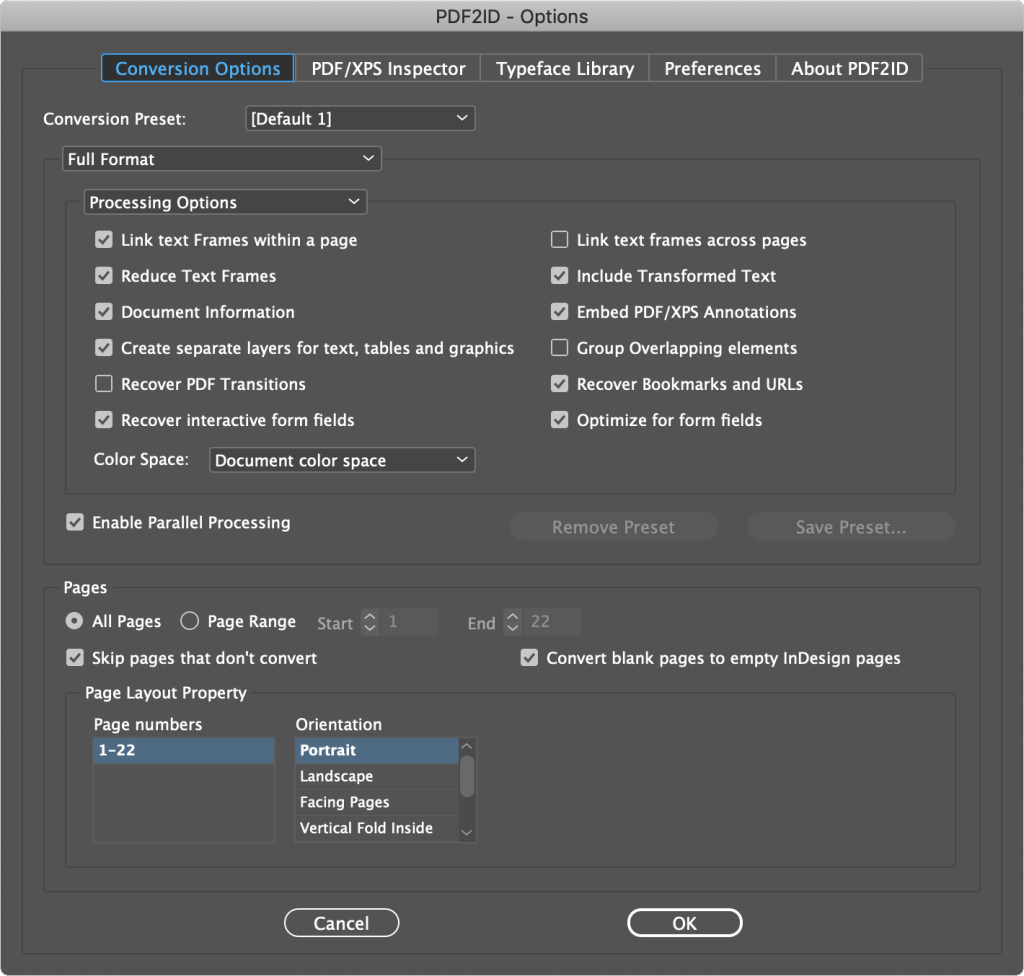The image size is (1024, 976).
Task: Open the Typeface Library tab
Action: click(x=565, y=68)
